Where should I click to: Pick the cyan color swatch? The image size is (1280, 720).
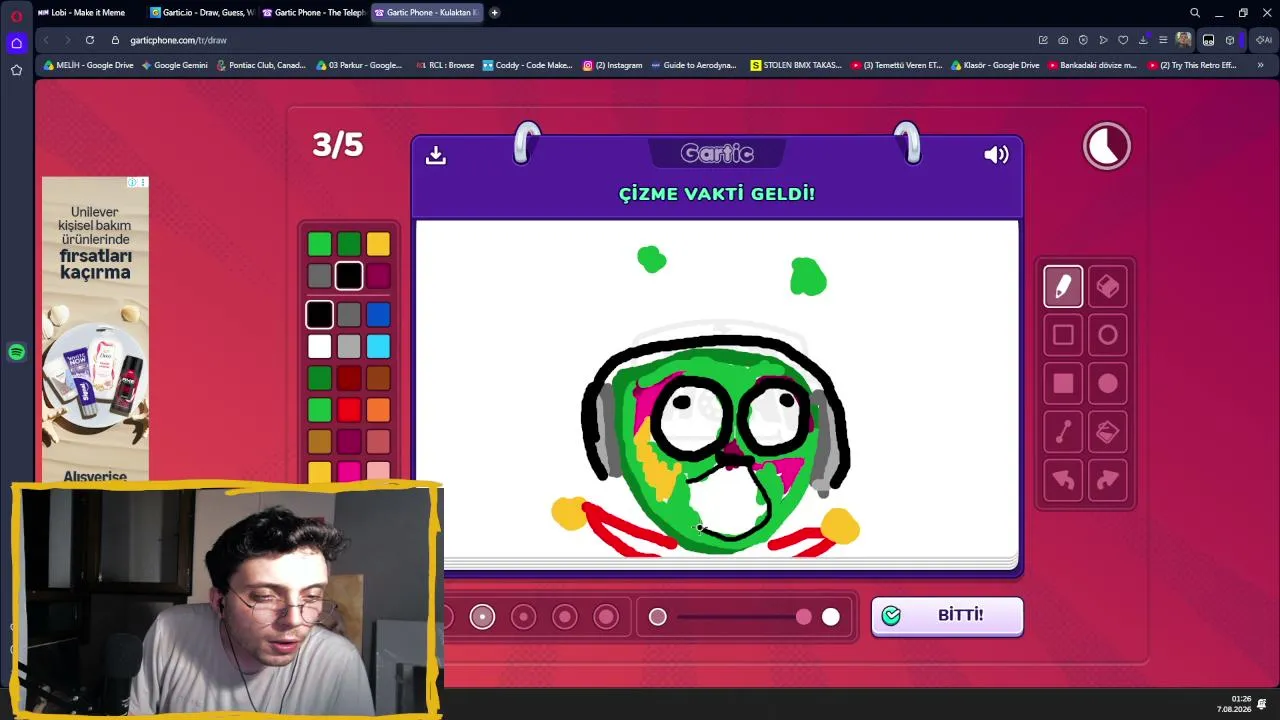pos(378,347)
